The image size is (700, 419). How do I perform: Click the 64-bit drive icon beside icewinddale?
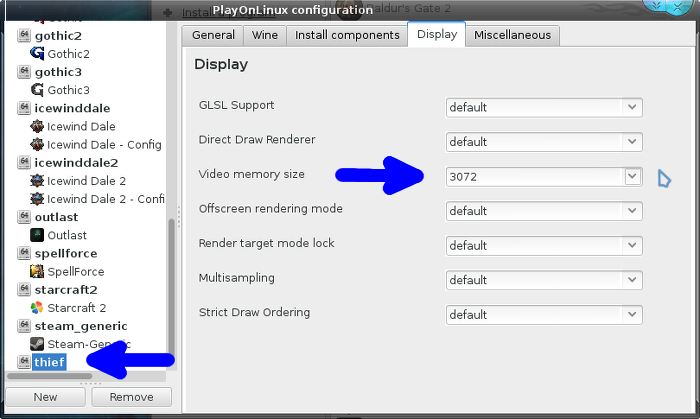point(24,108)
